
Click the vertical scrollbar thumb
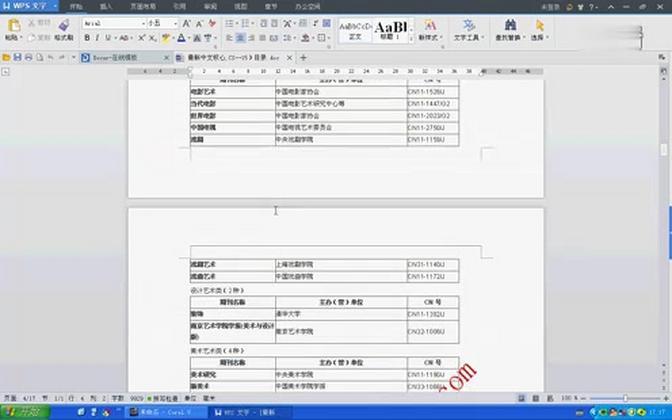click(x=664, y=150)
